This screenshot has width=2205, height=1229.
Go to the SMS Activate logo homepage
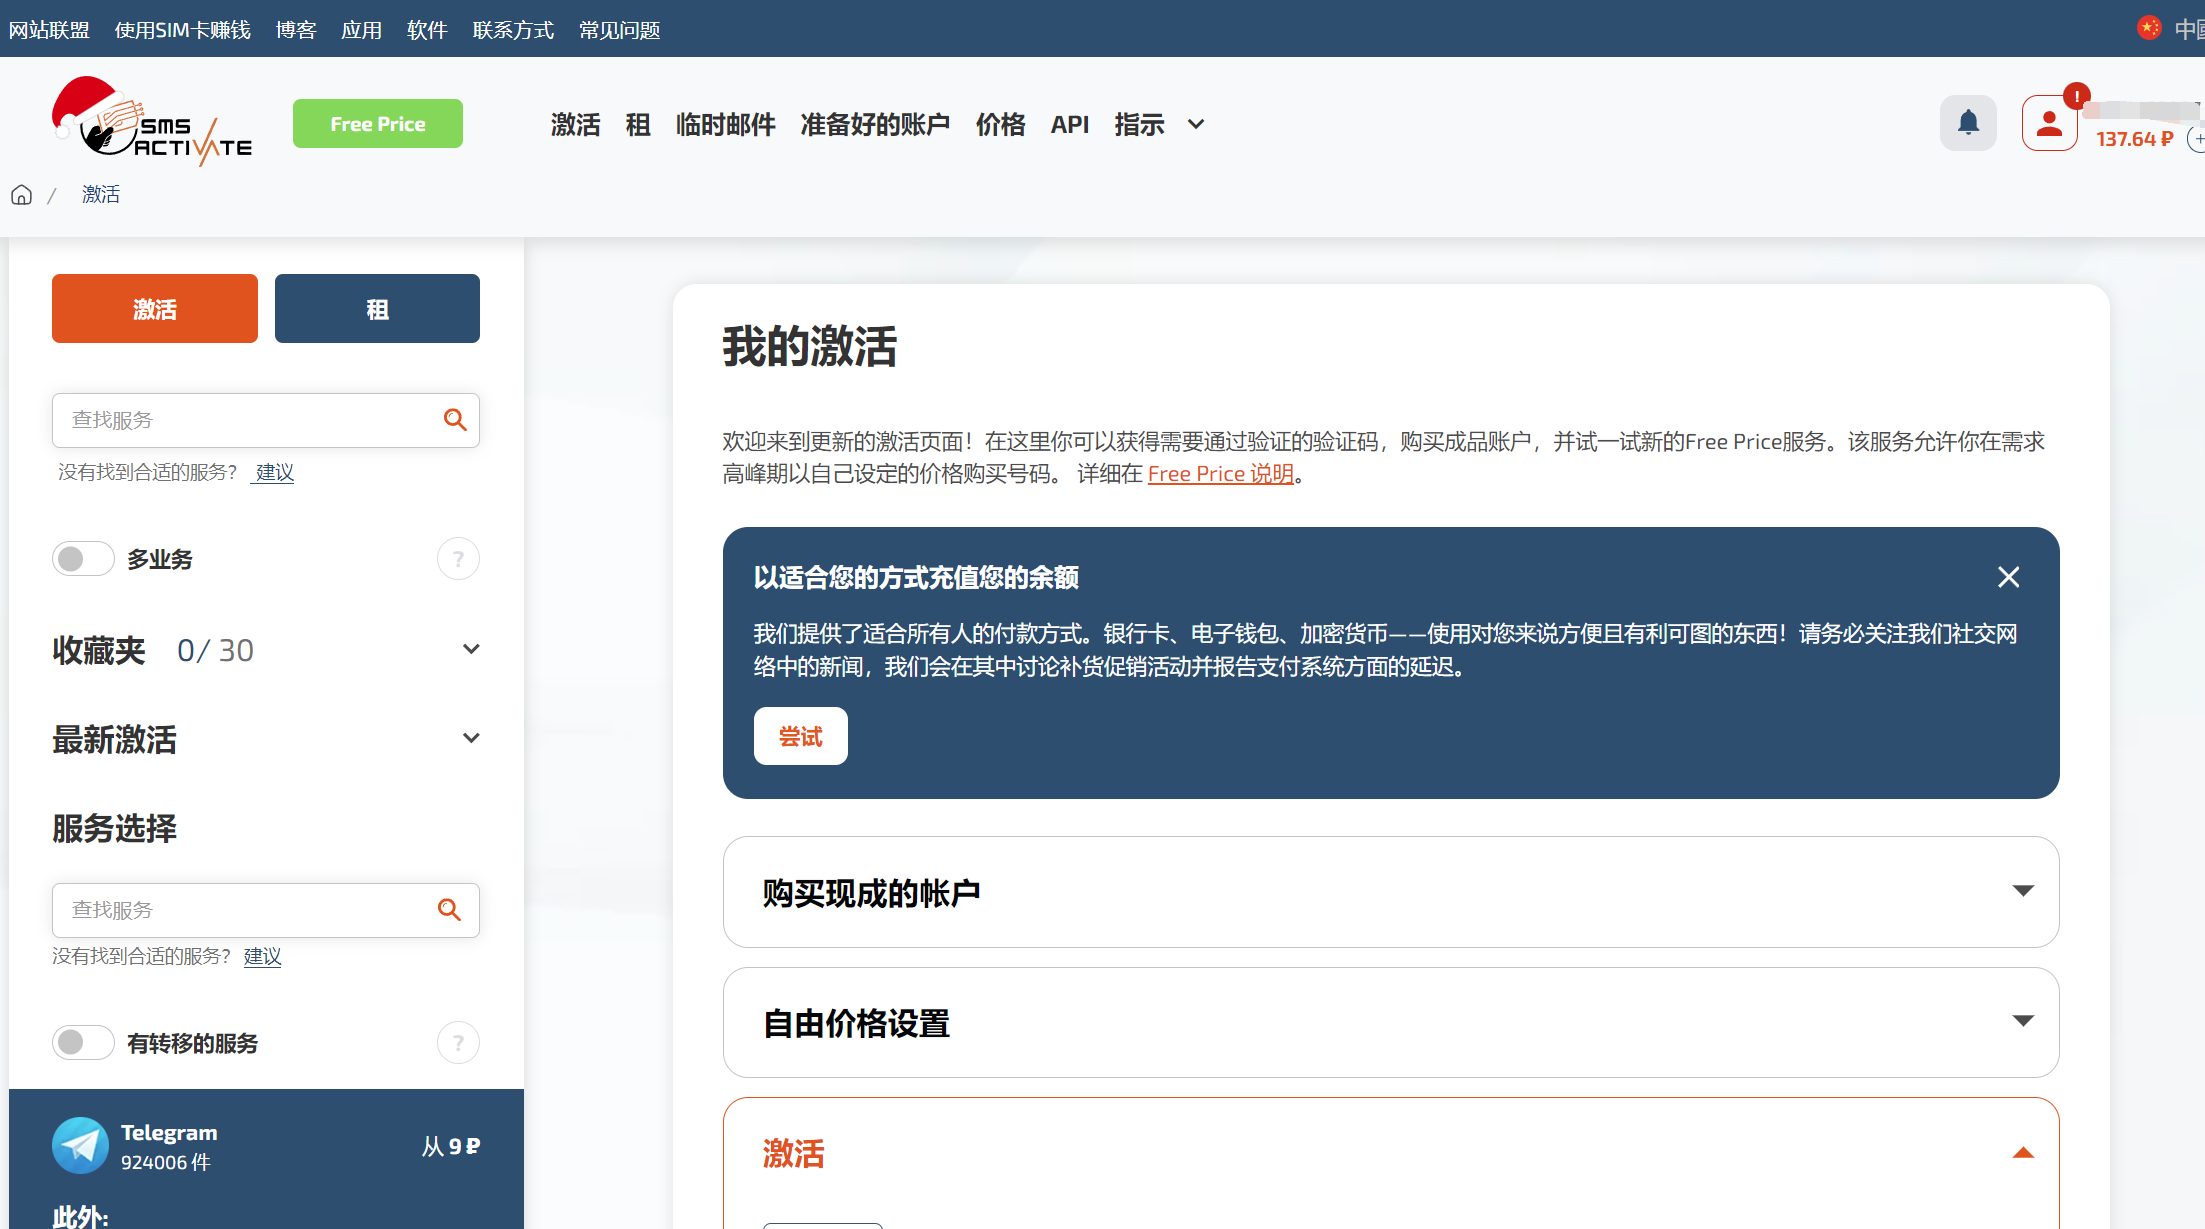click(151, 122)
